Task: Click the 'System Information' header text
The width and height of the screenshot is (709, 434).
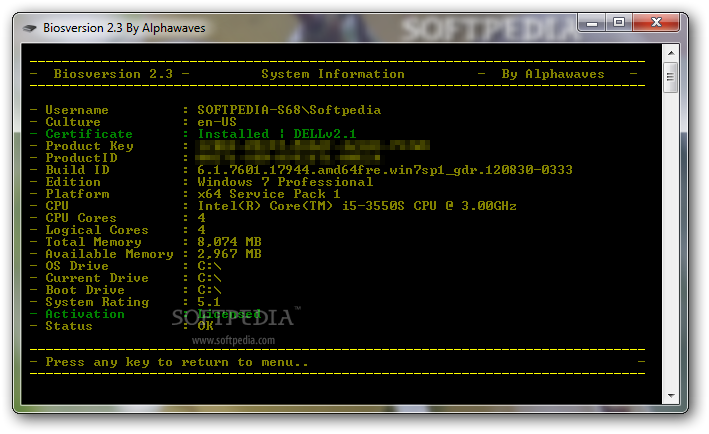Action: (333, 74)
